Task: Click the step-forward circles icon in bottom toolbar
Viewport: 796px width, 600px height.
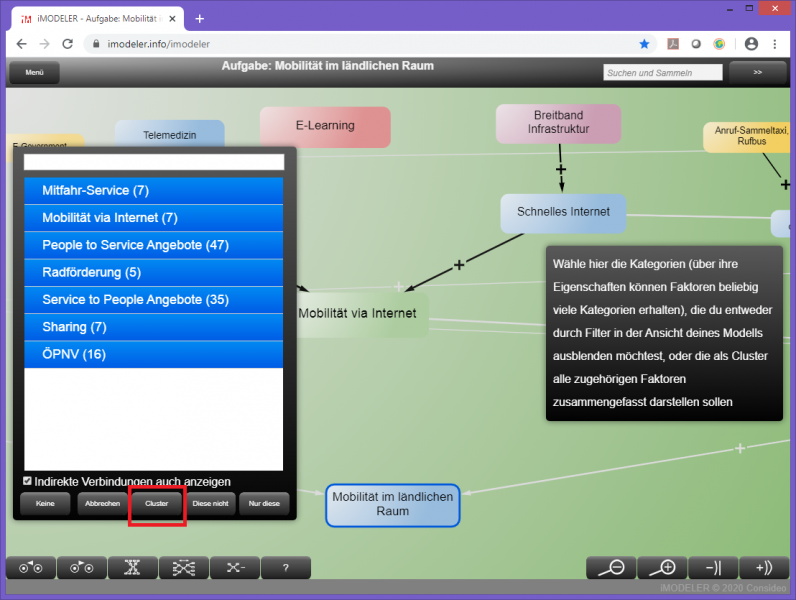Action: tap(81, 568)
